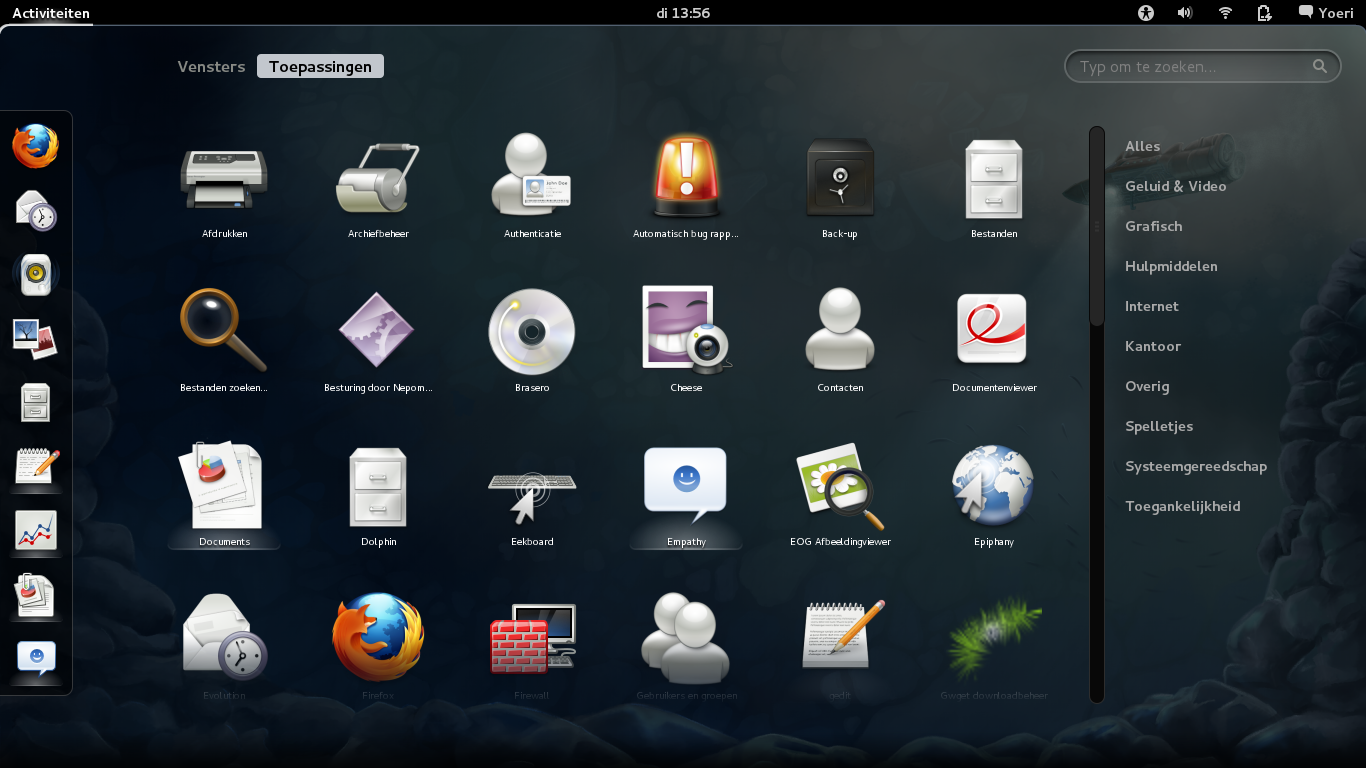The height and width of the screenshot is (768, 1366).
Task: Open the Epiphany web browser
Action: 994,496
